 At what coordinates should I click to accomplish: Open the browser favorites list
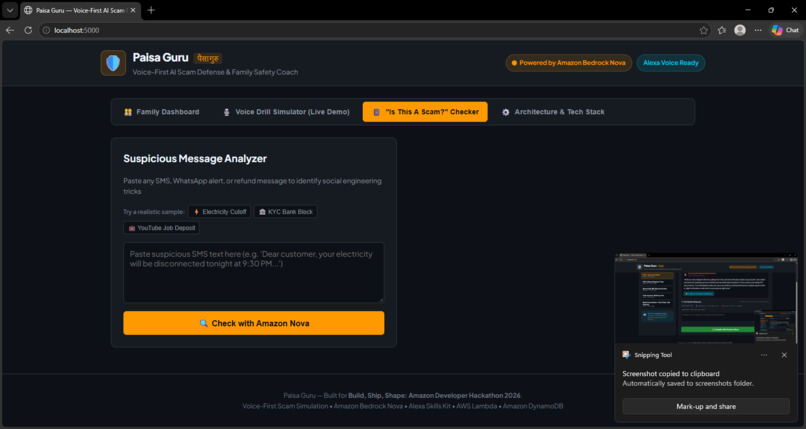pyautogui.click(x=722, y=30)
